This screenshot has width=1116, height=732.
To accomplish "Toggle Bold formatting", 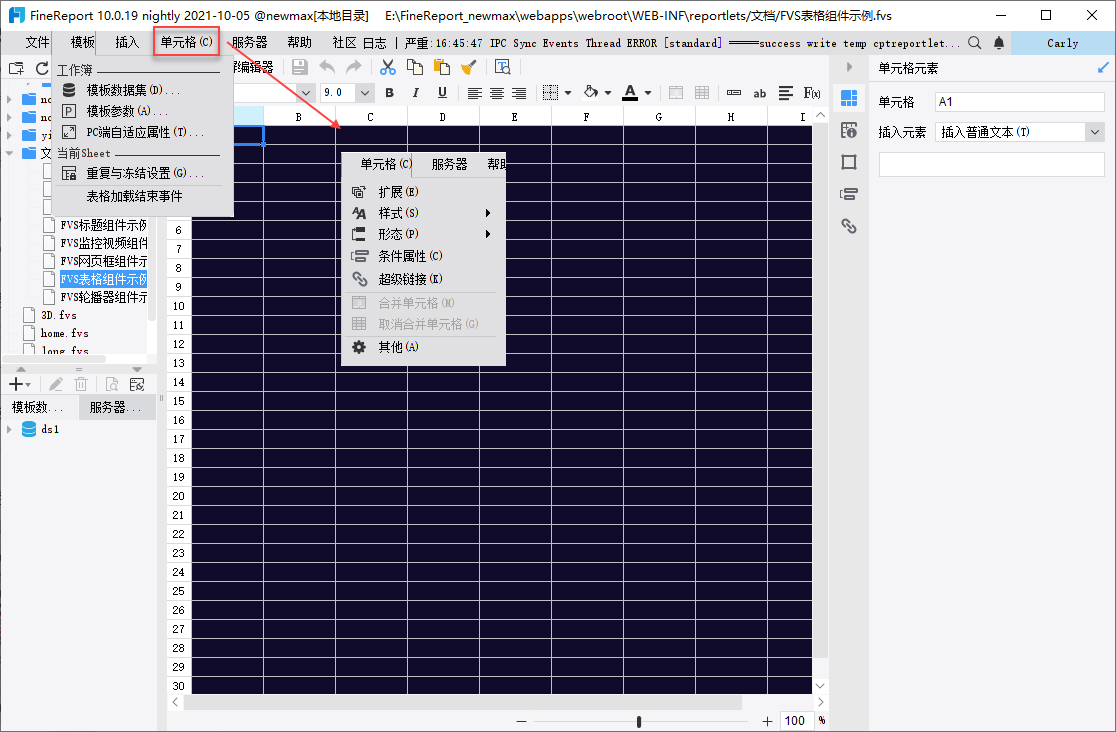I will [389, 93].
